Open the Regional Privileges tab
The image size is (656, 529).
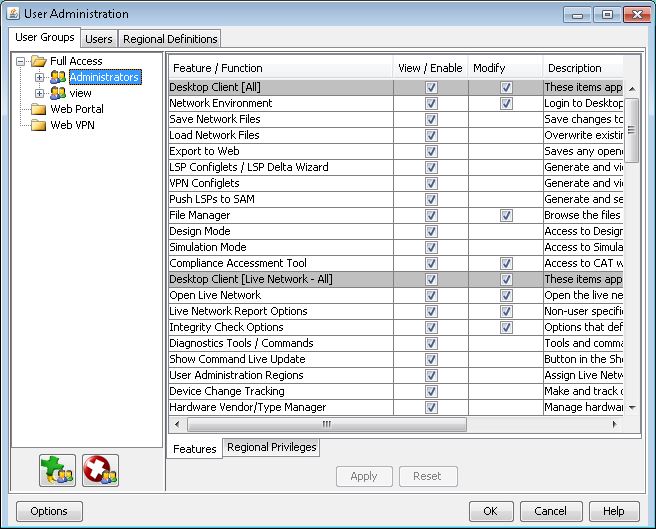pos(271,448)
